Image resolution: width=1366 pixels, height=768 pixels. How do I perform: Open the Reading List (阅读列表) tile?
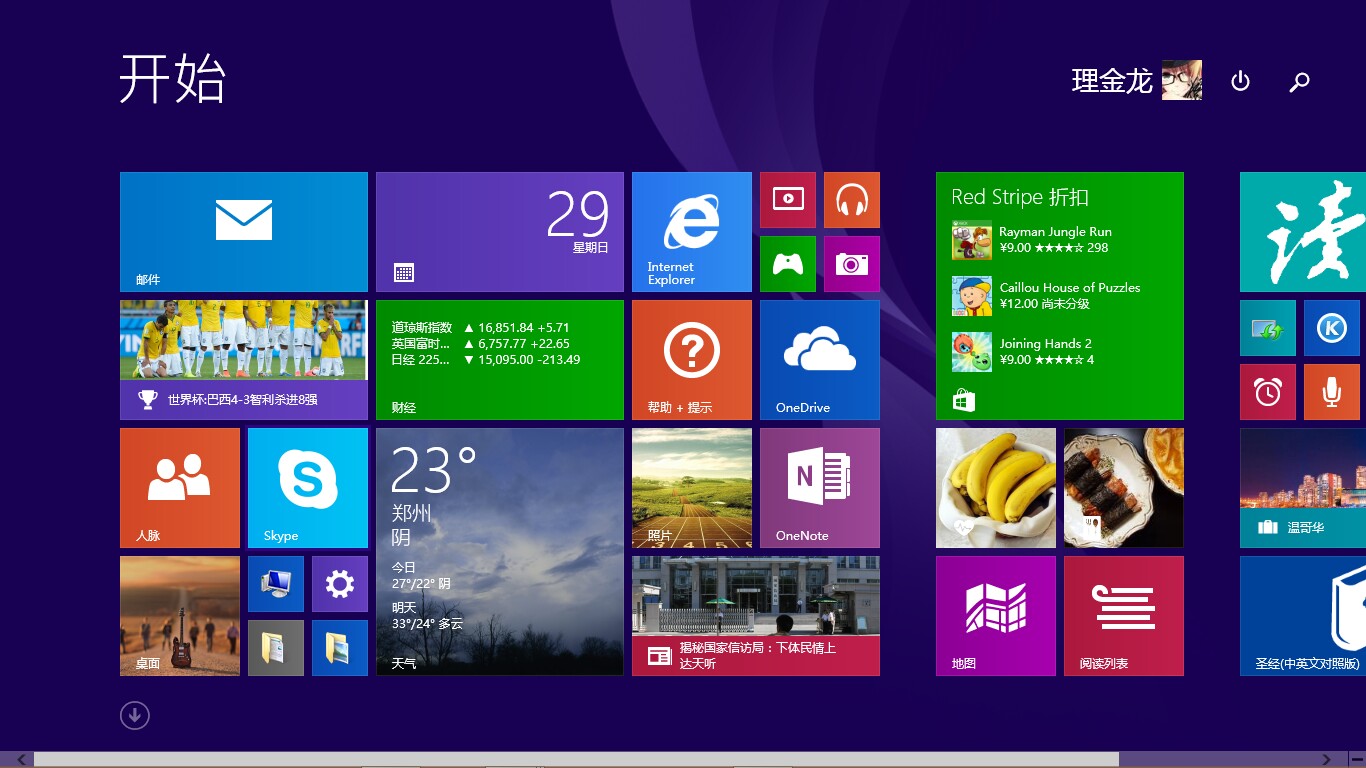pyautogui.click(x=1124, y=616)
